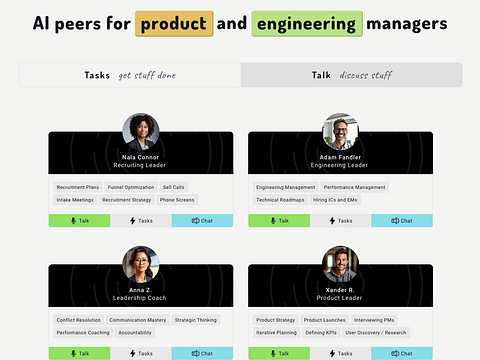Click the Engineering Management tag
Viewport: 480px width, 360px height.
(286, 187)
